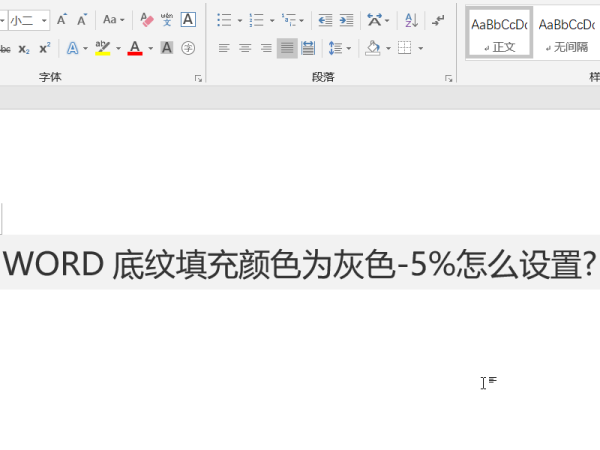Open the phonetic guide (wén) tool
Screen dimensions: 600x450
coord(167,20)
